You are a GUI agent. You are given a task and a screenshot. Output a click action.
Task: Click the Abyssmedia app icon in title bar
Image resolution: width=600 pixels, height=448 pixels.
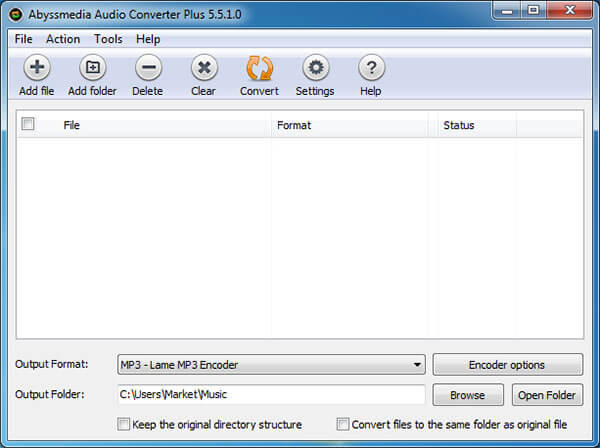tap(16, 15)
